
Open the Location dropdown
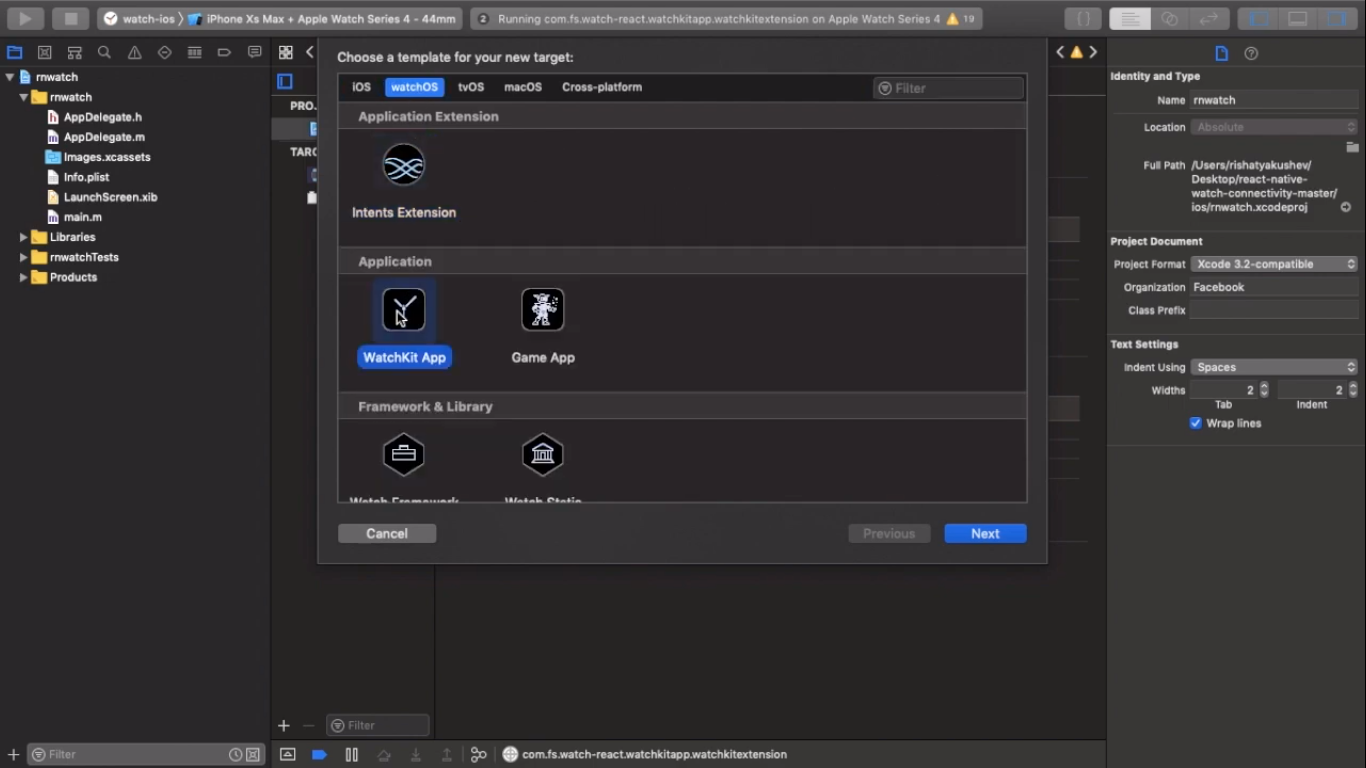pos(1274,127)
